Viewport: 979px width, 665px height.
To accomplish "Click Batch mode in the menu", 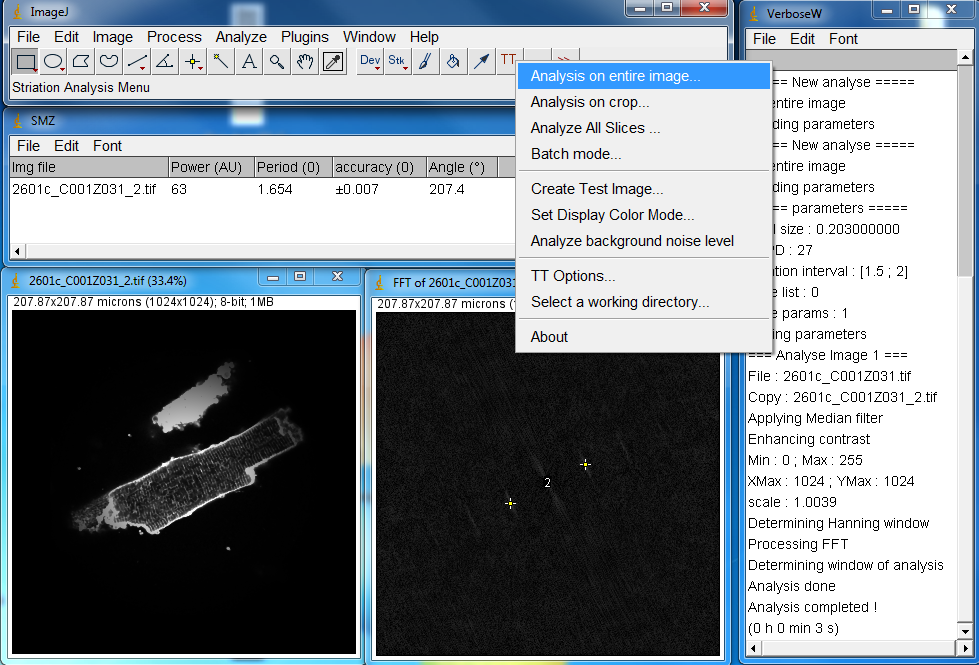I will [x=575, y=154].
